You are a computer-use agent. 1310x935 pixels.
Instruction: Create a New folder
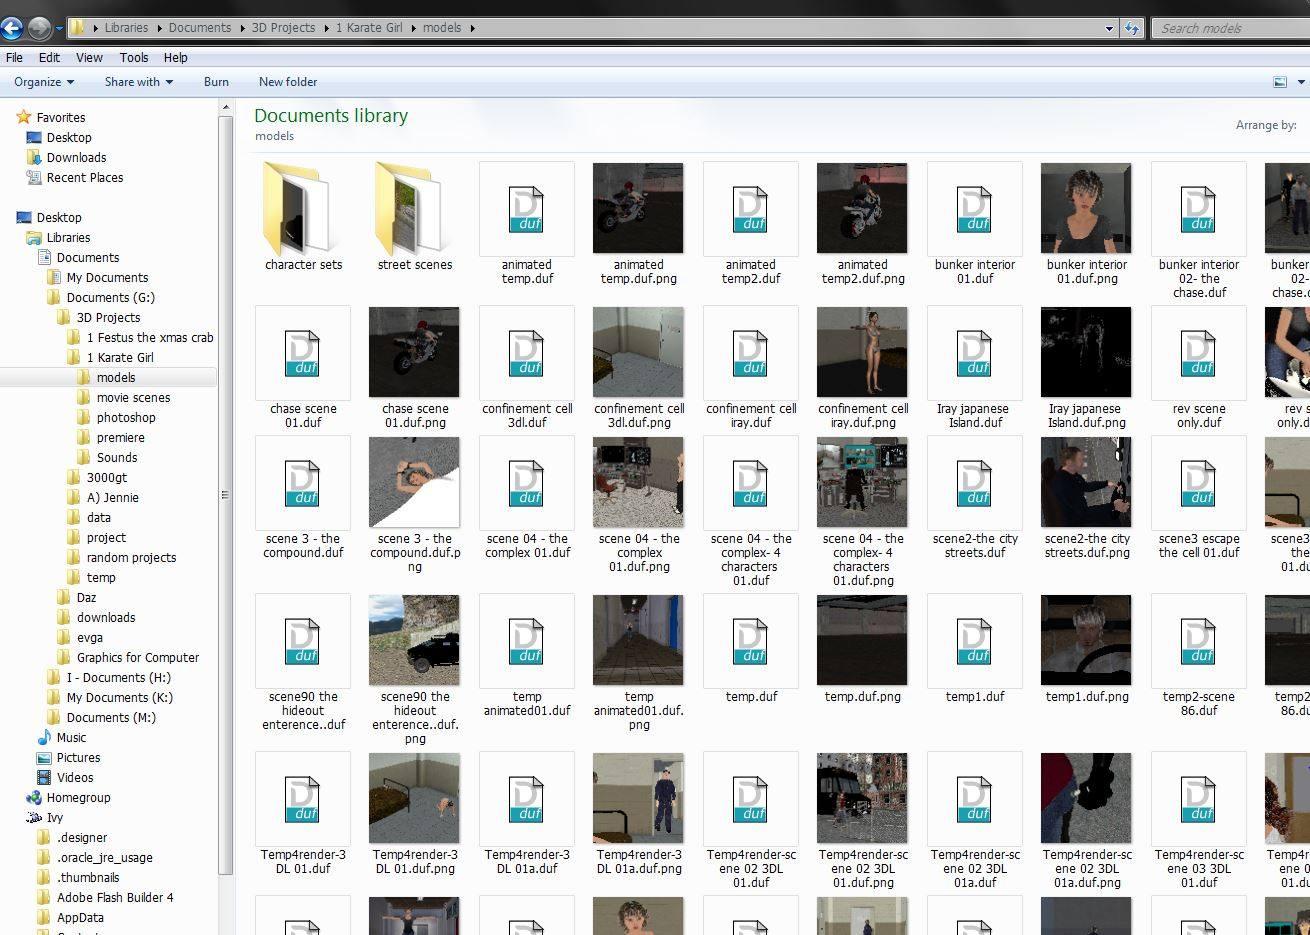pos(288,82)
